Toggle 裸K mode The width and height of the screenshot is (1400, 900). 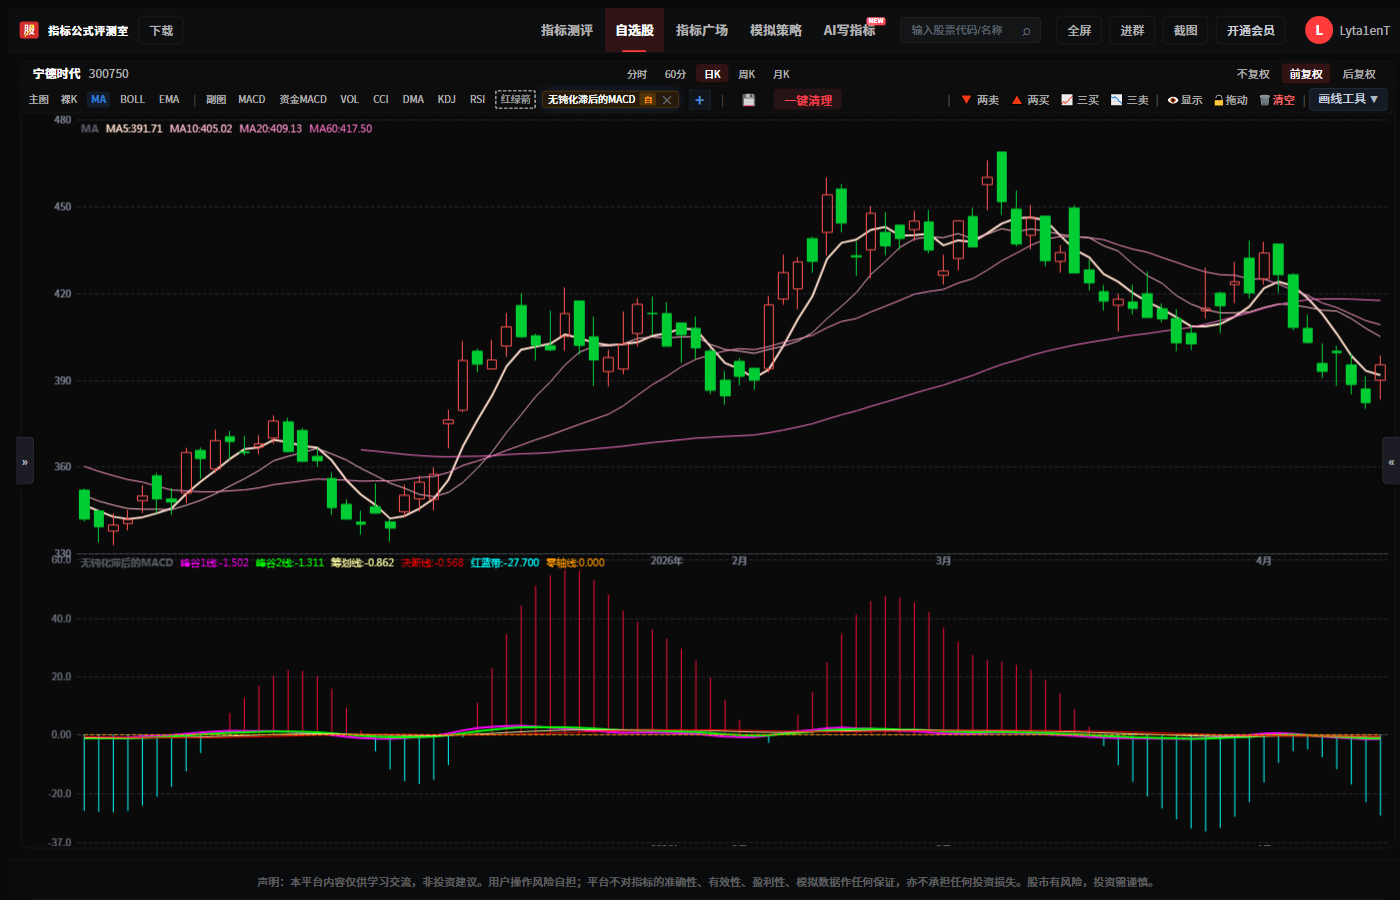click(69, 100)
